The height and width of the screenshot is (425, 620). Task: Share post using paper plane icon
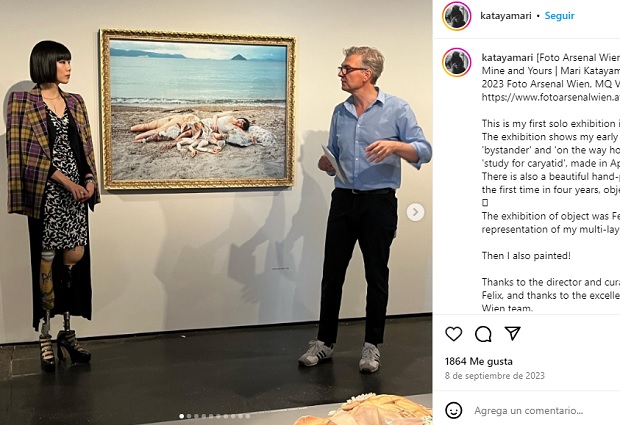coord(512,334)
